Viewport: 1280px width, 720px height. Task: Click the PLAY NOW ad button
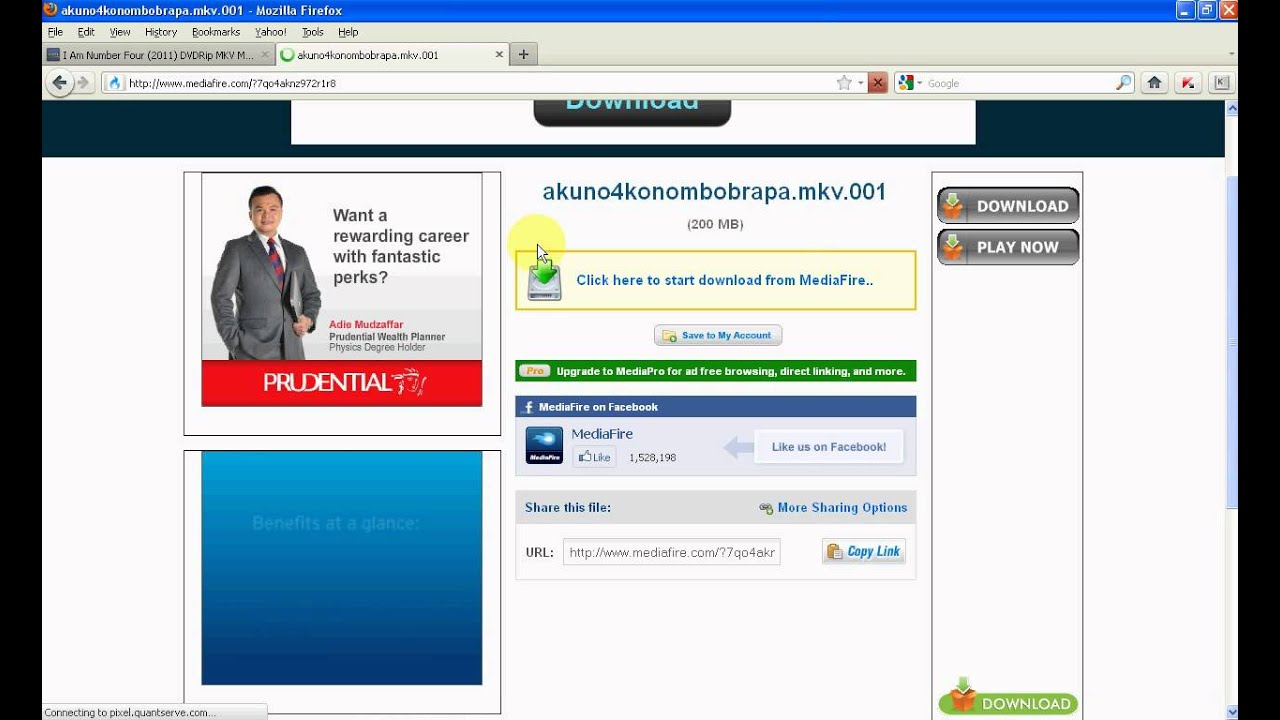[1008, 247]
